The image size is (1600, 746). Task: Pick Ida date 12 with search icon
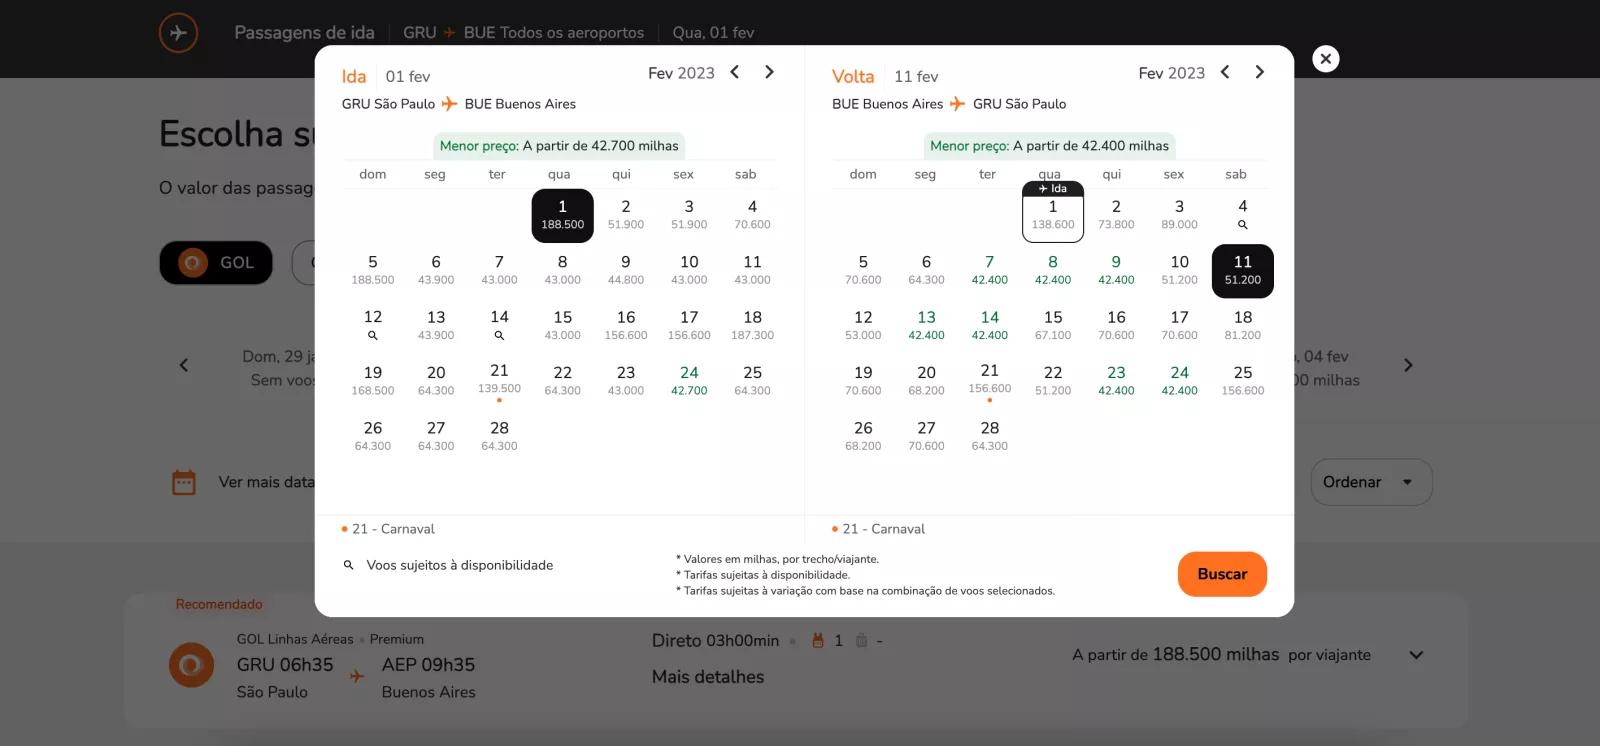[x=373, y=325]
